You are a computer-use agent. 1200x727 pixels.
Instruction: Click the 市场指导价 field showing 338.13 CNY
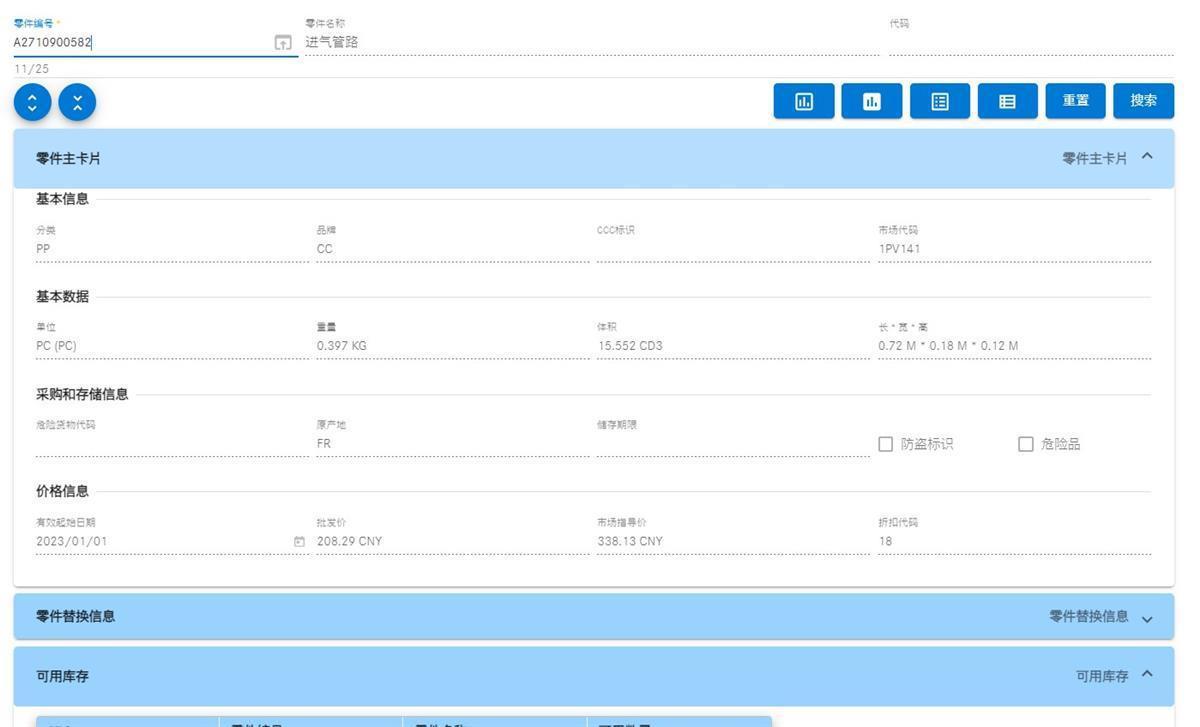pos(733,542)
